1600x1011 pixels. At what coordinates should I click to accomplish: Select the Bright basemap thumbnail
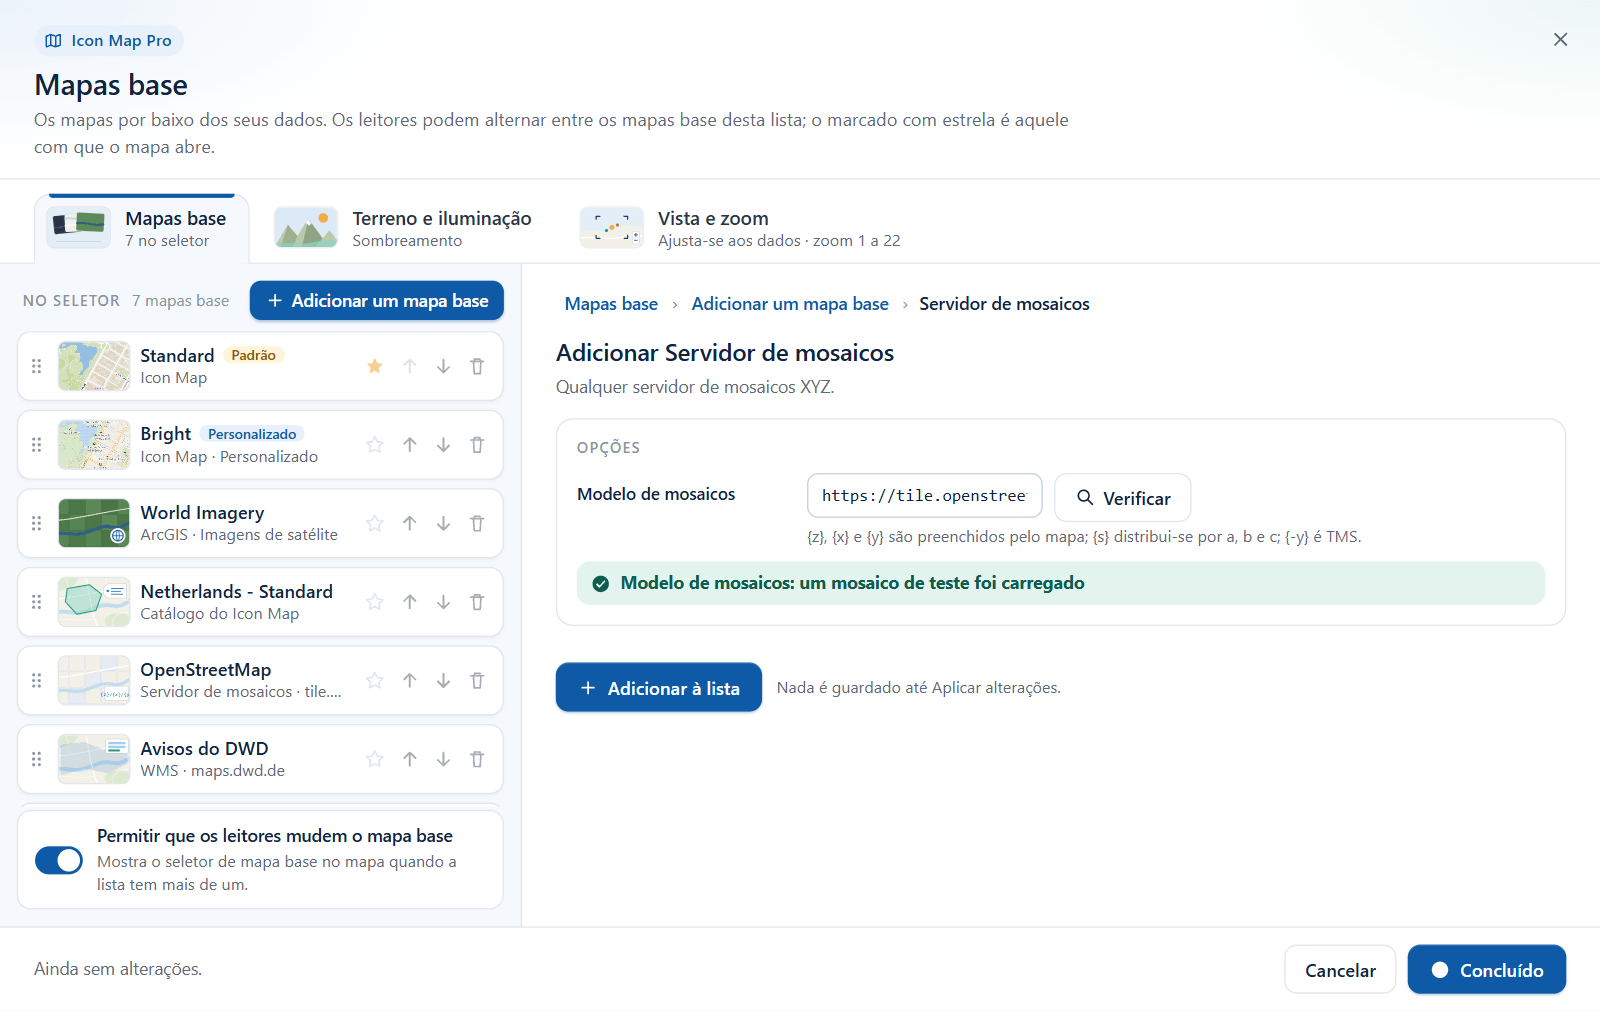coord(94,445)
